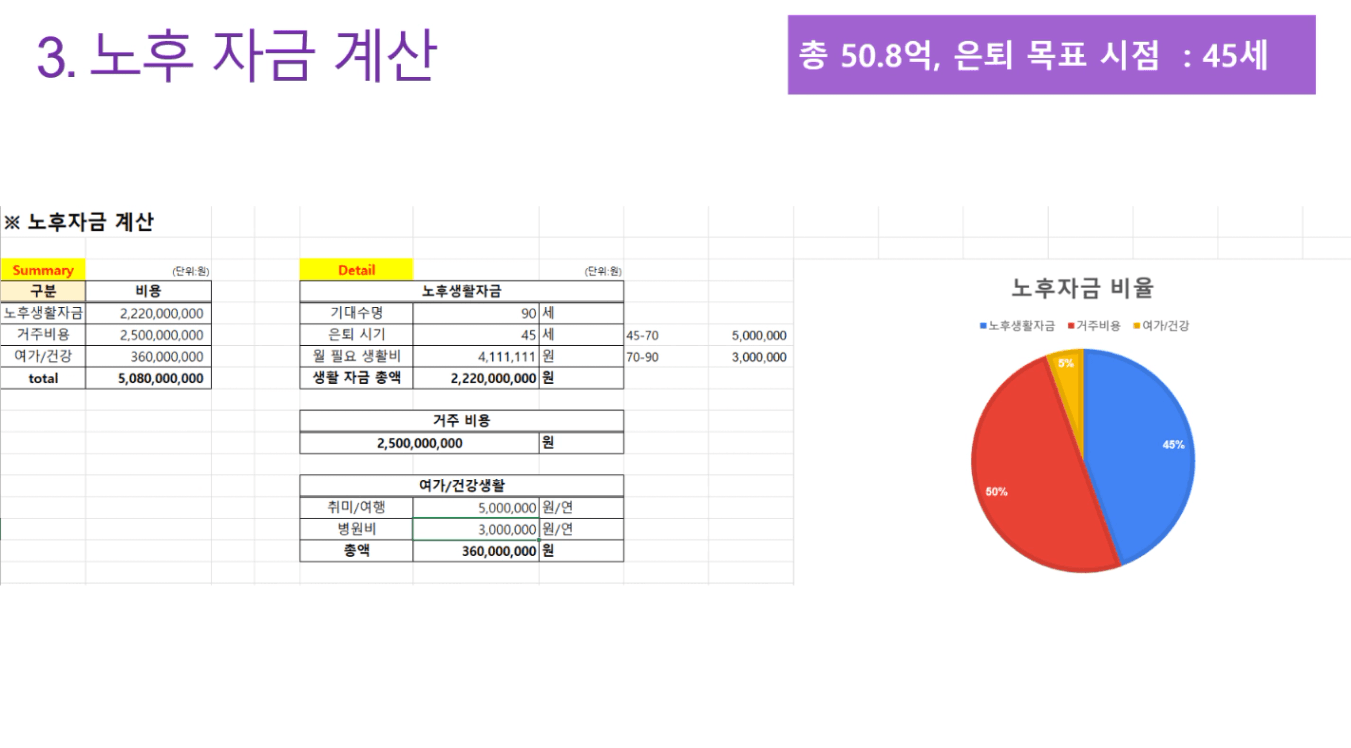
Task: Select the '70-90' age range cell
Action: pyautogui.click(x=666, y=357)
